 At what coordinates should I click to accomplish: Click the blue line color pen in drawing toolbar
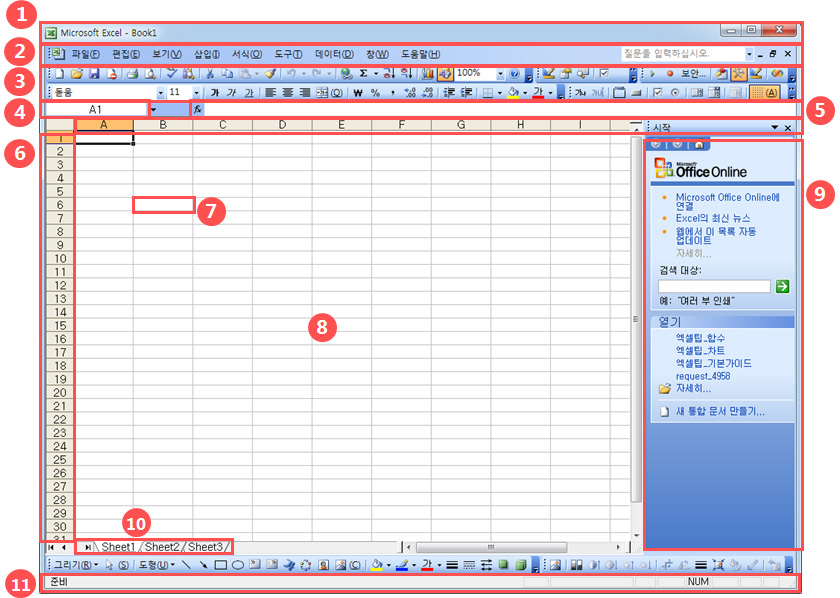tap(402, 565)
